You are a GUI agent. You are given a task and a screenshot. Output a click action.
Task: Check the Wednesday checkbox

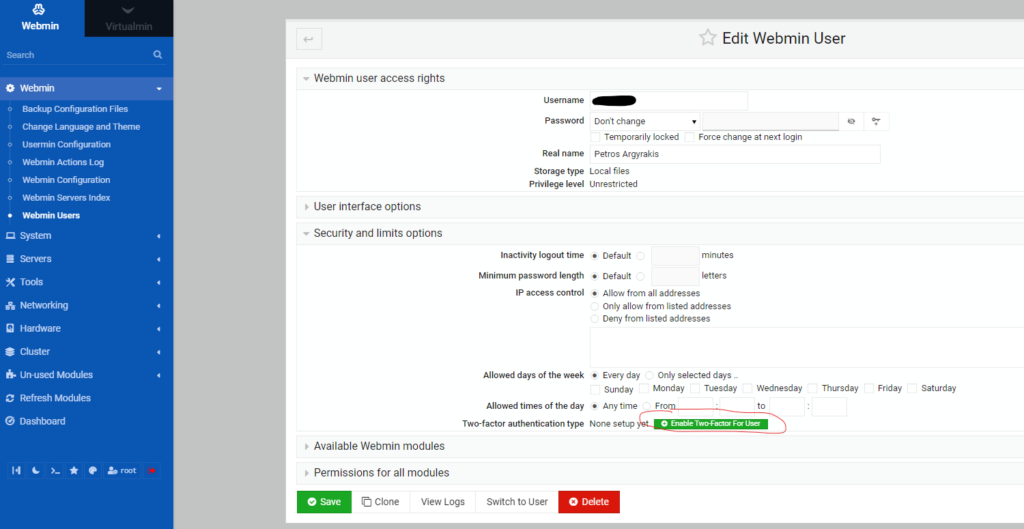[x=748, y=388]
